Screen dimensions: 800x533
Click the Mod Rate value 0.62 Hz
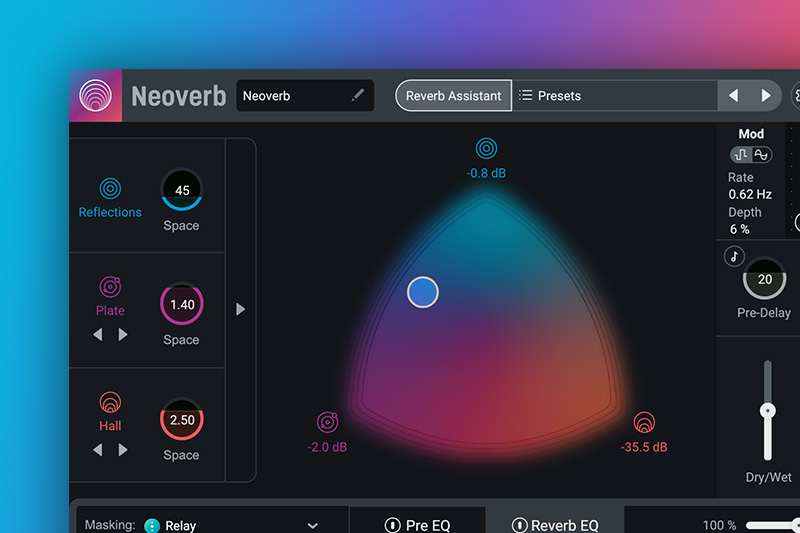750,194
